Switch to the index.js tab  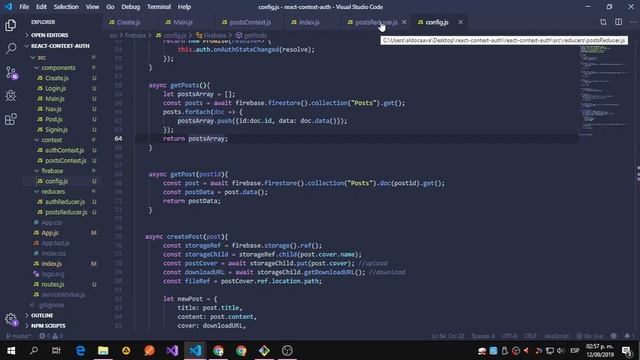(309, 22)
